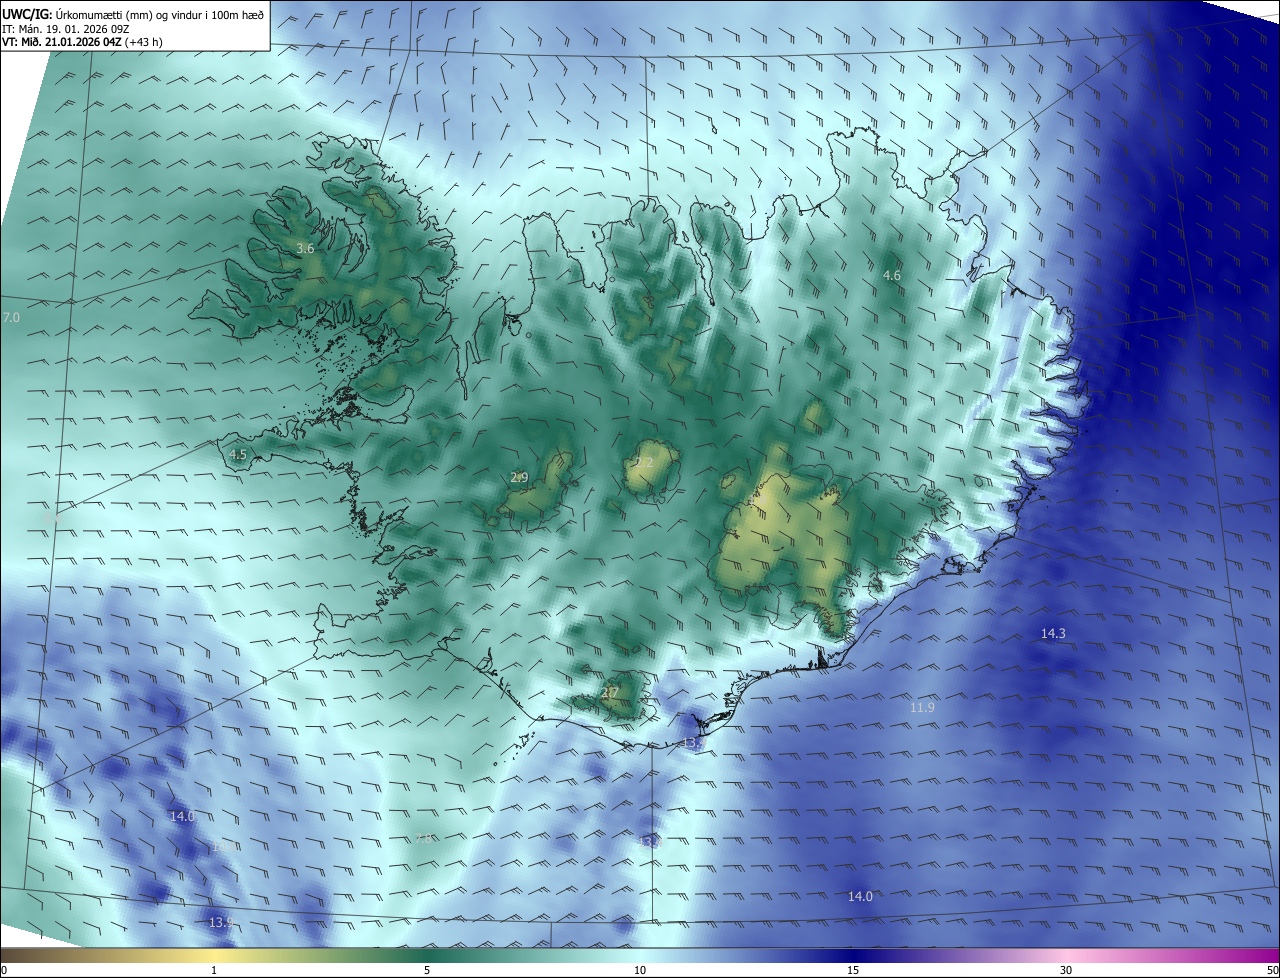This screenshot has width=1280, height=978.
Task: Click the '50' tick label on the color scale
Action: [x=1272, y=970]
